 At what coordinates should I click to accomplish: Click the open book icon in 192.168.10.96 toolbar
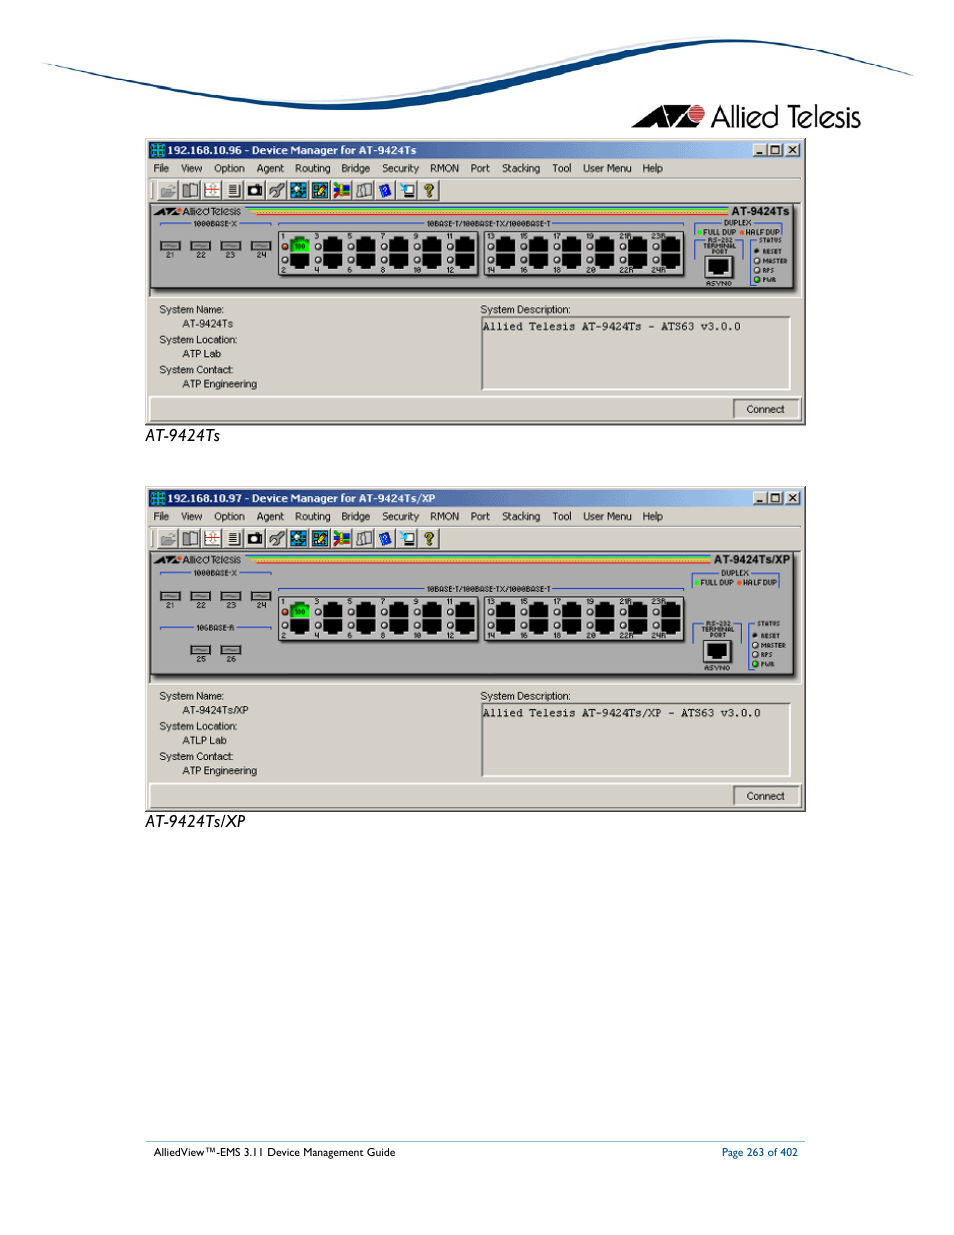190,190
